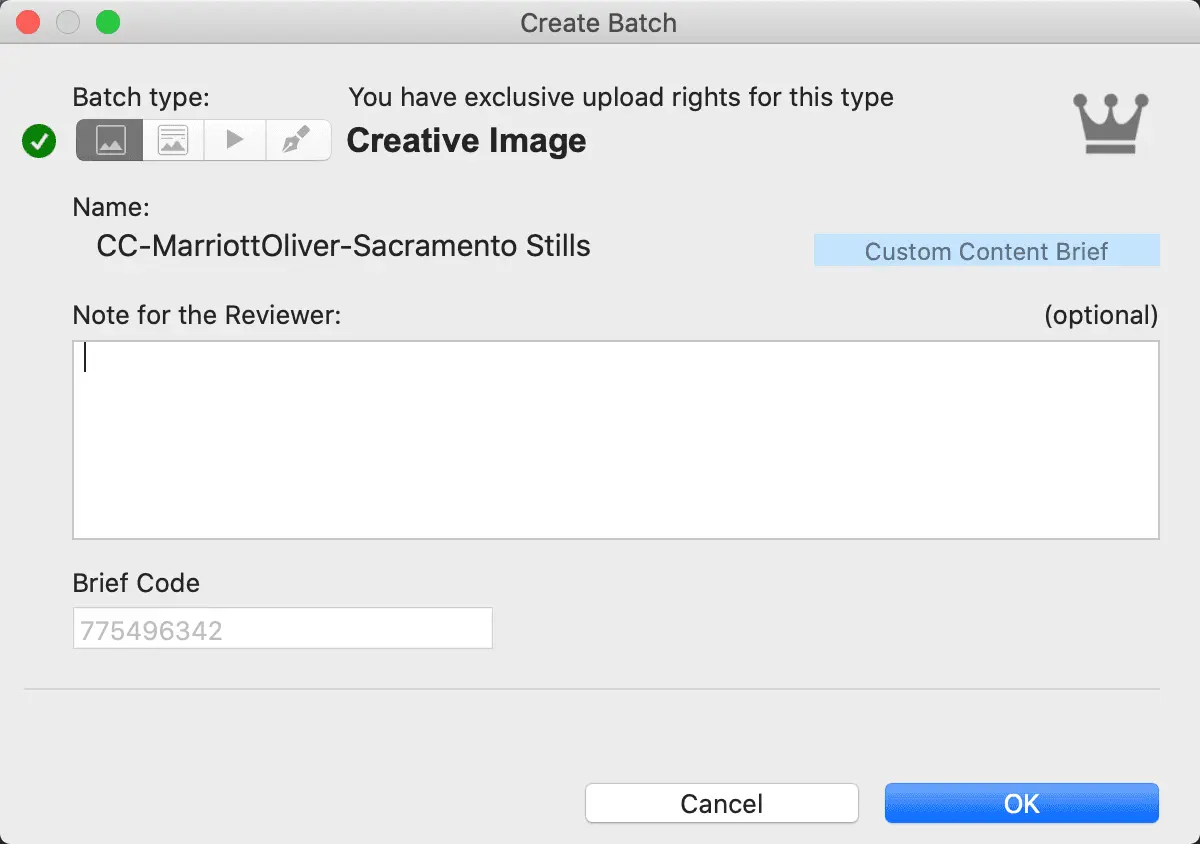
Task: Click the Note for the Reviewer label
Action: tap(207, 316)
